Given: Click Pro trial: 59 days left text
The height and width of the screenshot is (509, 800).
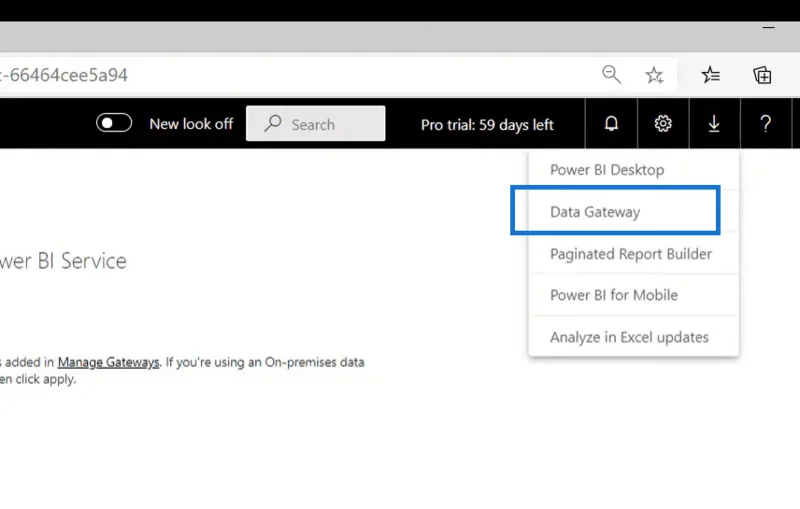Looking at the screenshot, I should coord(487,124).
